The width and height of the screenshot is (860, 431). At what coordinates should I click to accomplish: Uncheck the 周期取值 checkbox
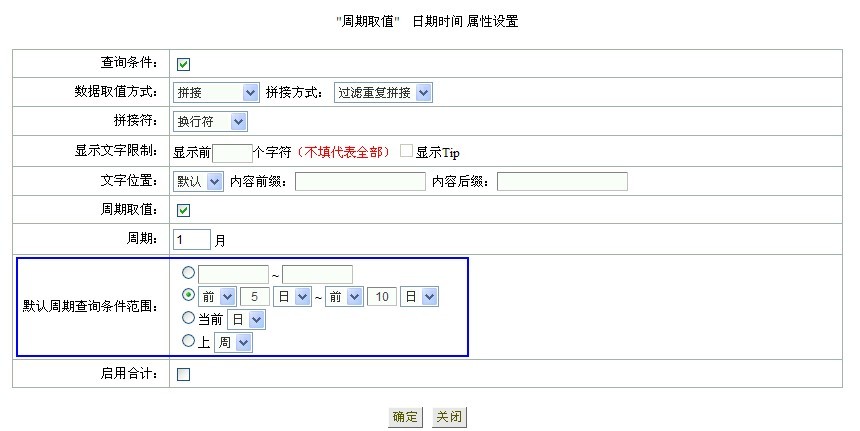click(x=184, y=211)
